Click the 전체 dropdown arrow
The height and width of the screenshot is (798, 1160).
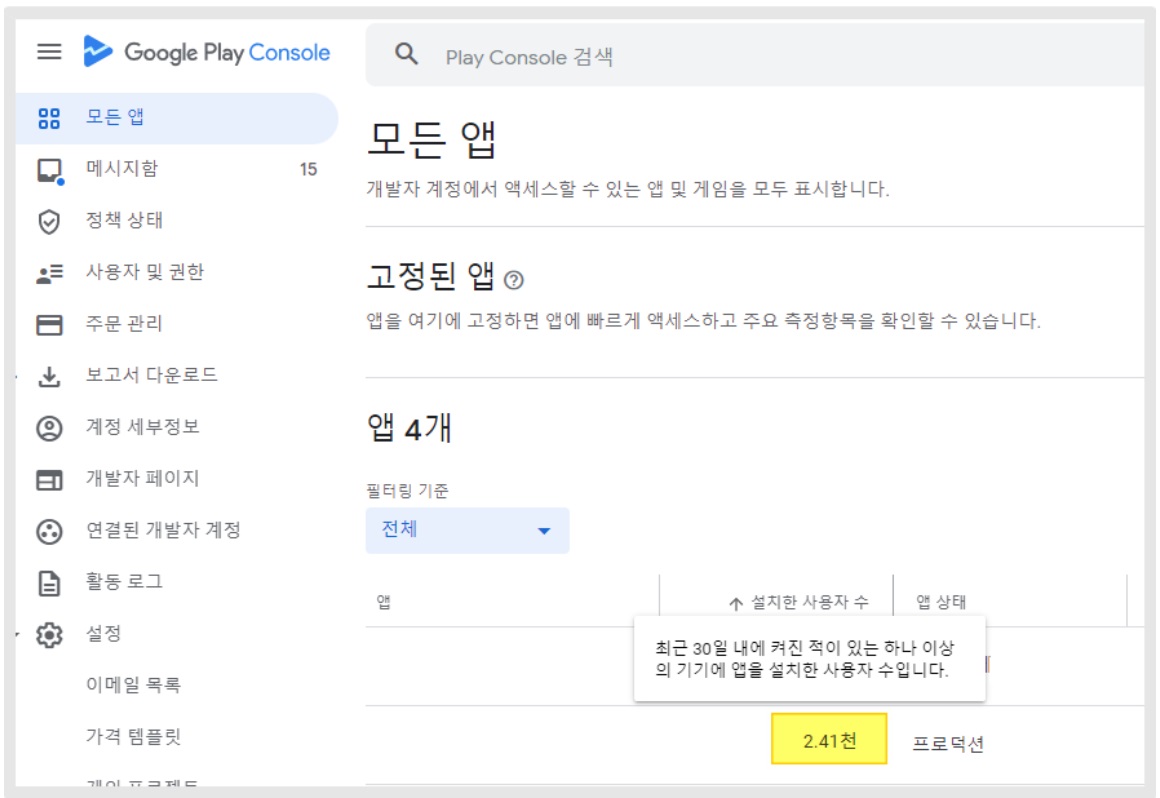click(544, 531)
